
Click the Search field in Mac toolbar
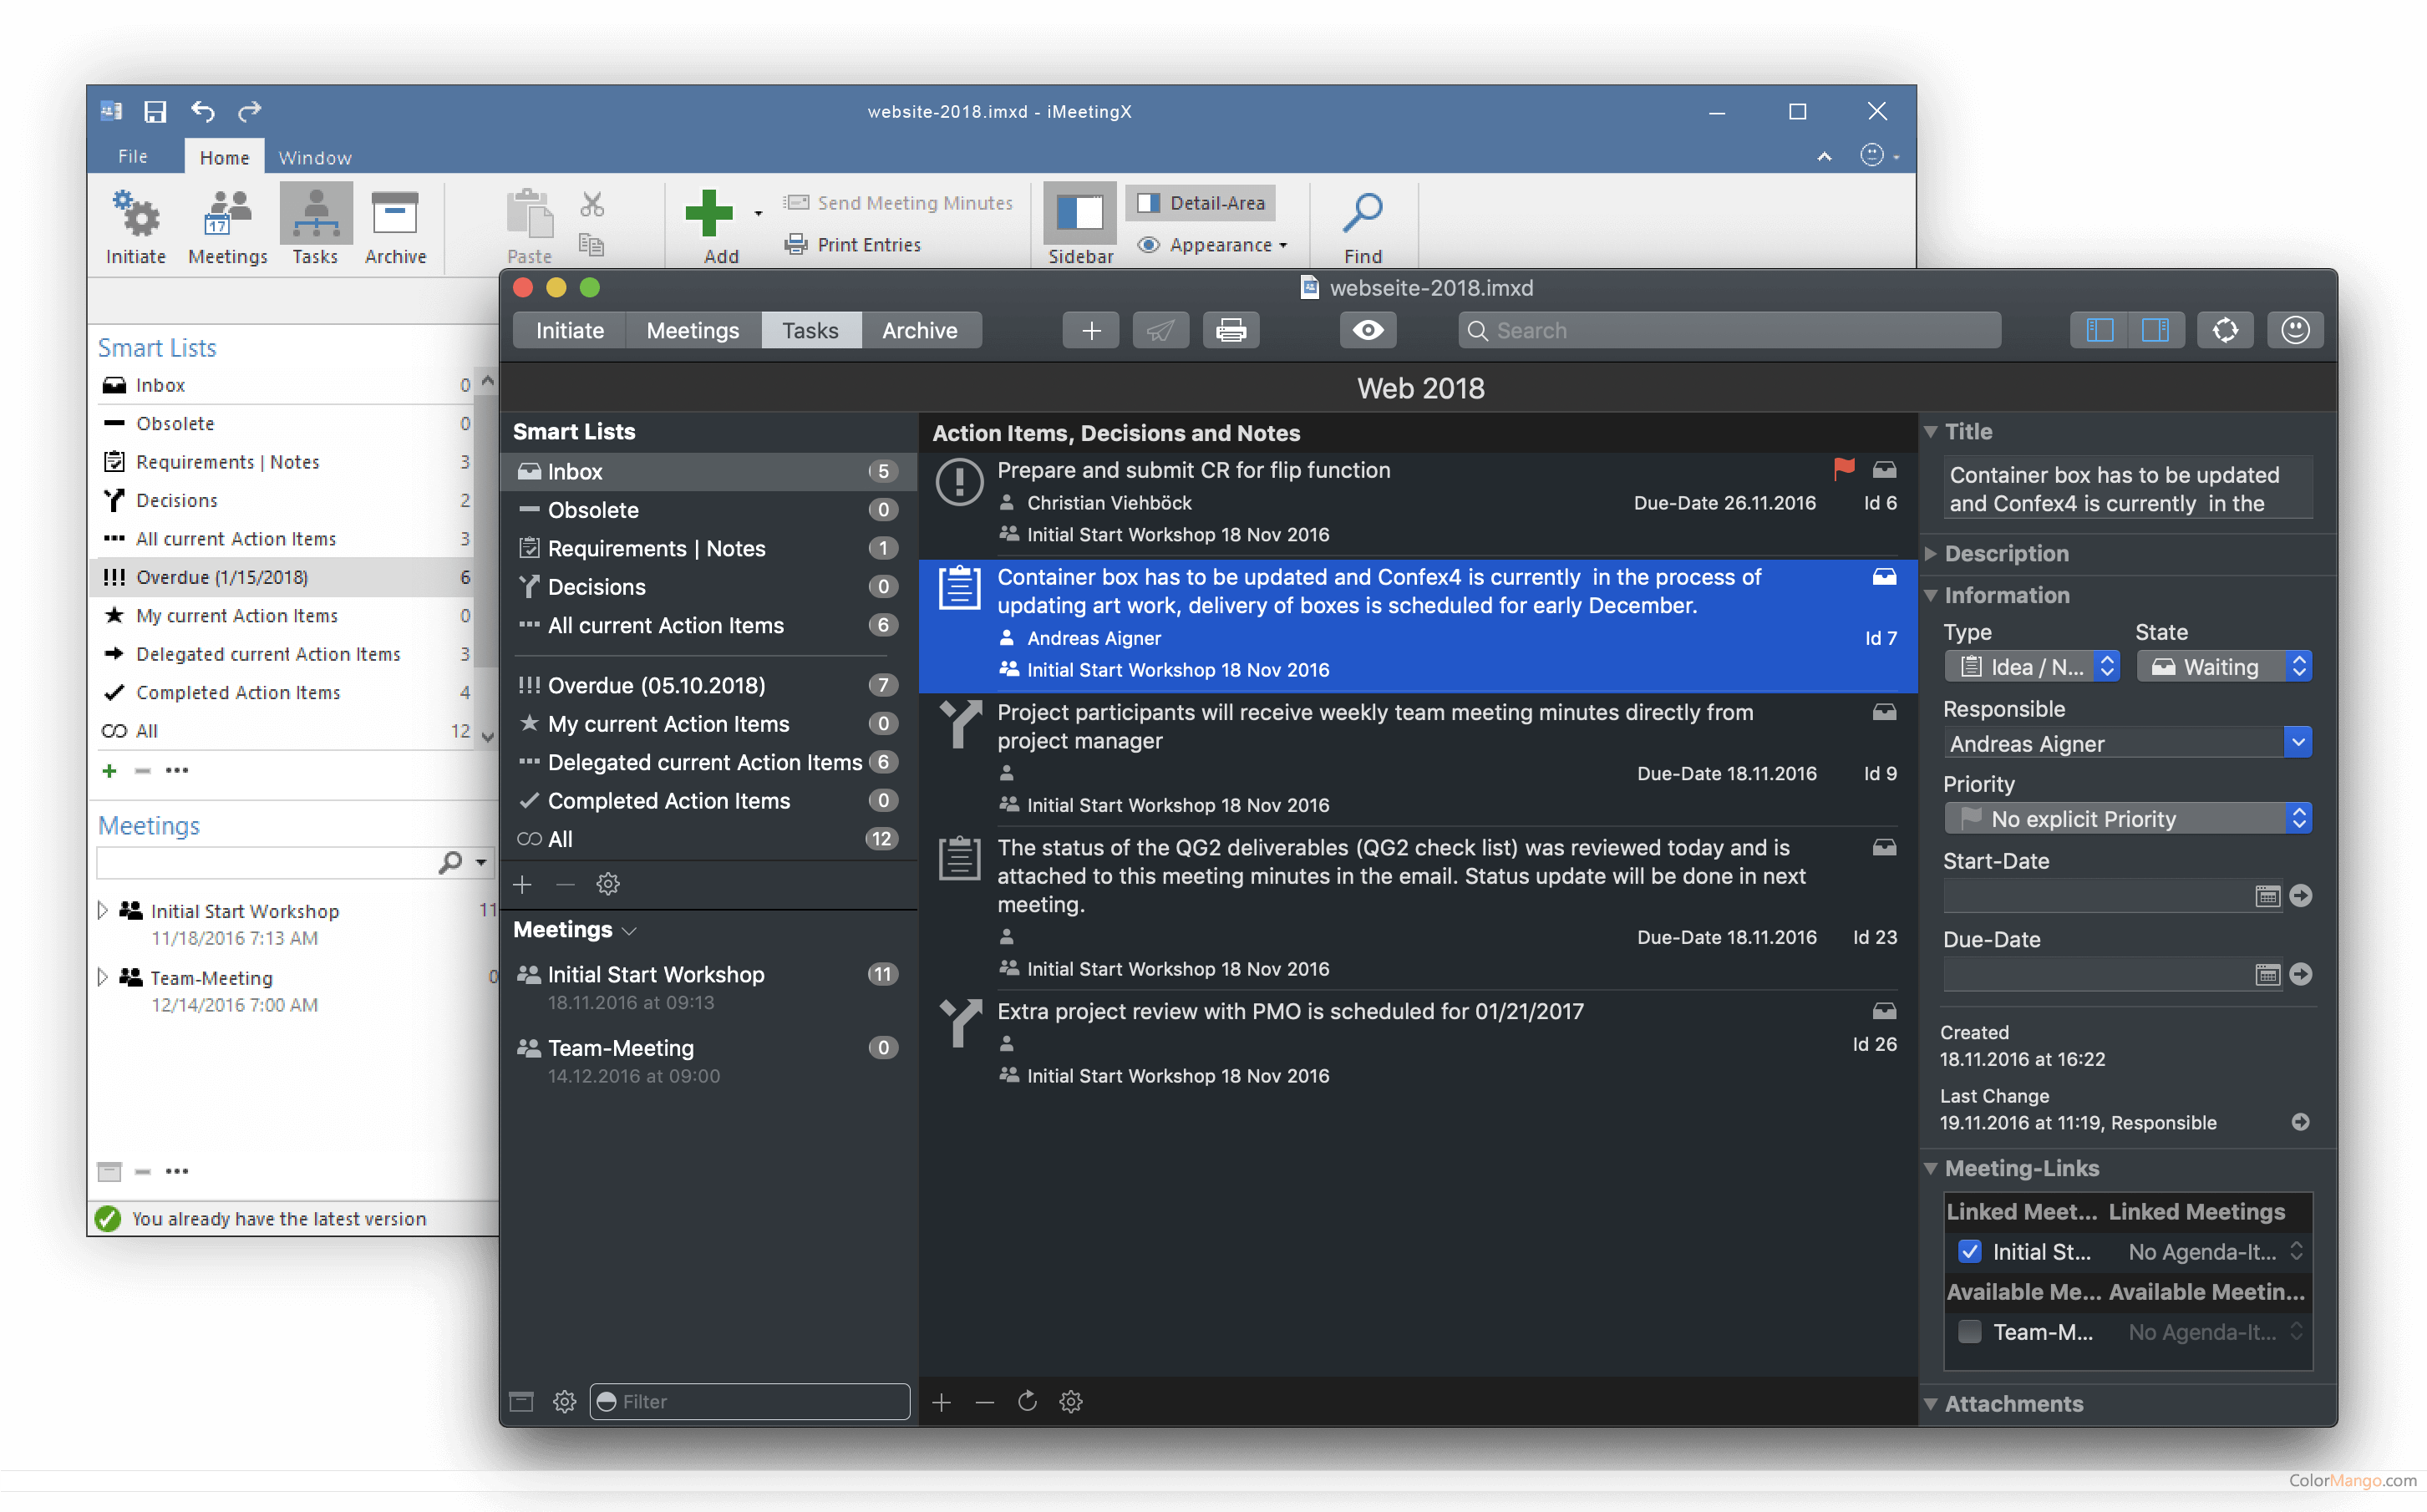[x=1729, y=330]
